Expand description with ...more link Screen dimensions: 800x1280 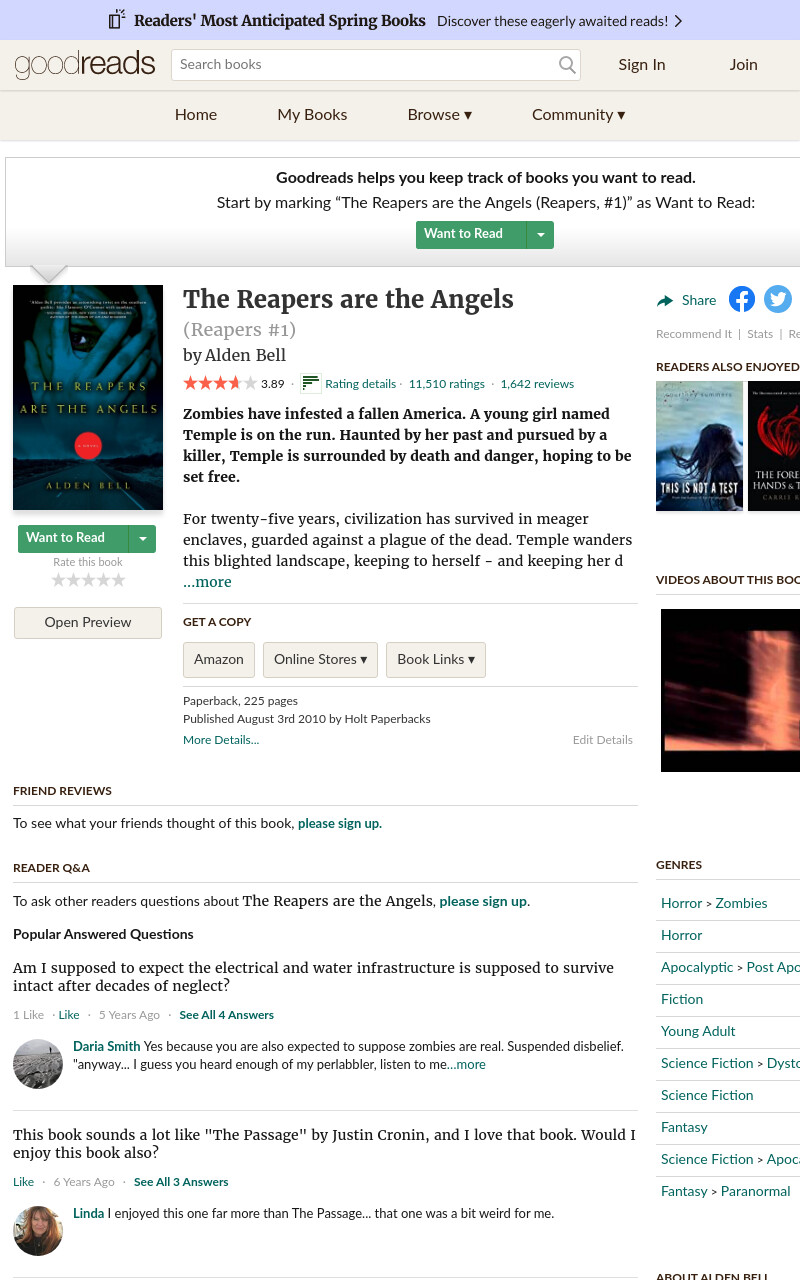(x=207, y=582)
